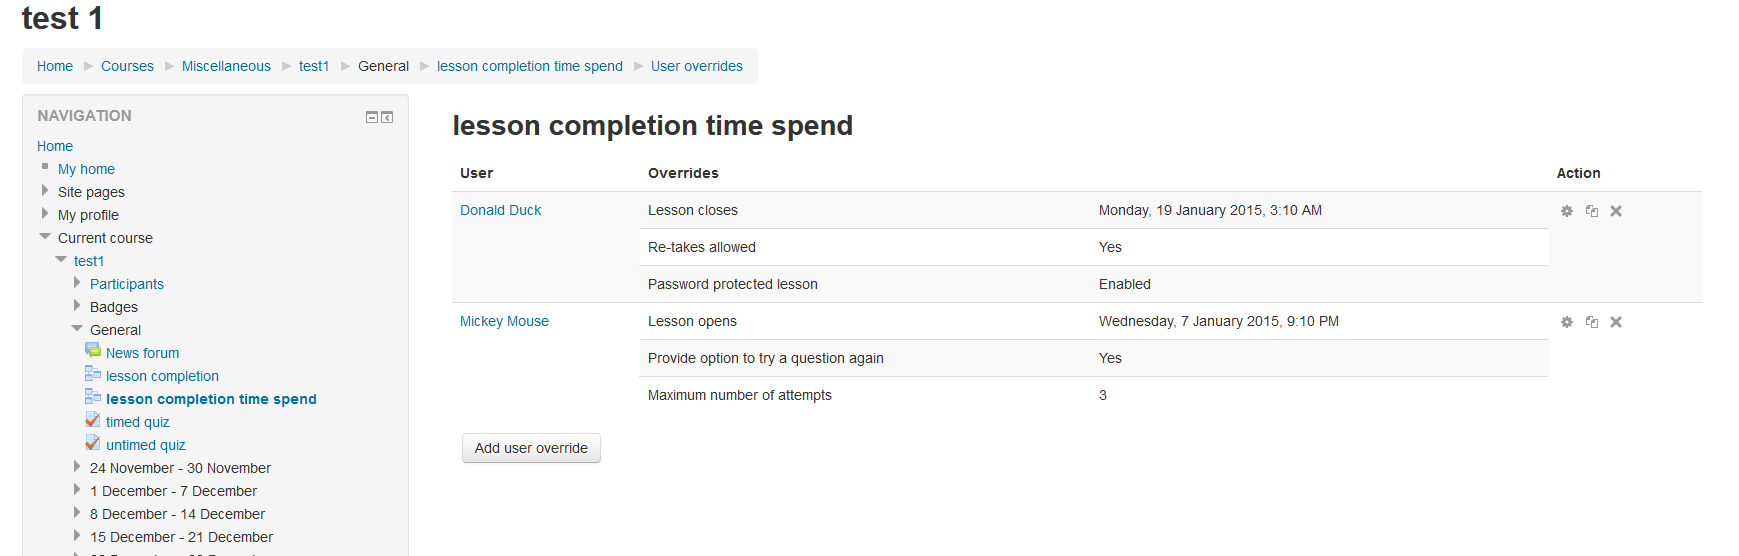Expand the My profile tree node
This screenshot has width=1739, height=556.
coord(45,214)
